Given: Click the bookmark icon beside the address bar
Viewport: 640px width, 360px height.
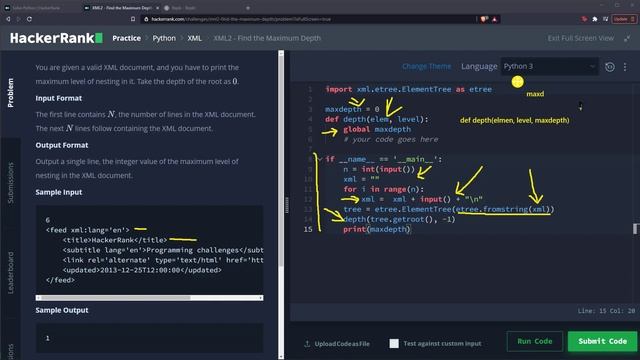Looking at the screenshot, I should pyautogui.click(x=133, y=19).
